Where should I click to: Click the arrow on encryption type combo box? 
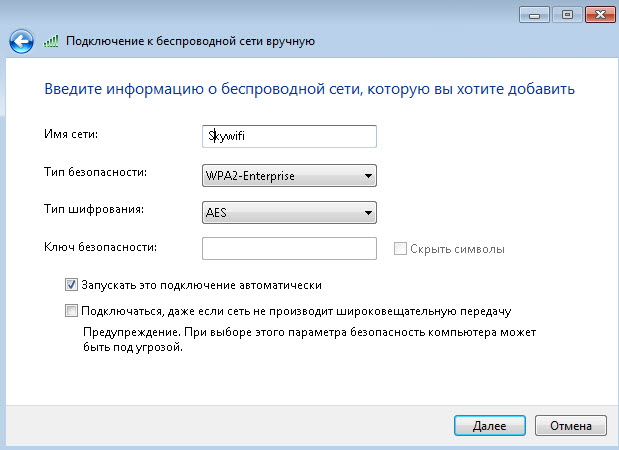pos(368,213)
